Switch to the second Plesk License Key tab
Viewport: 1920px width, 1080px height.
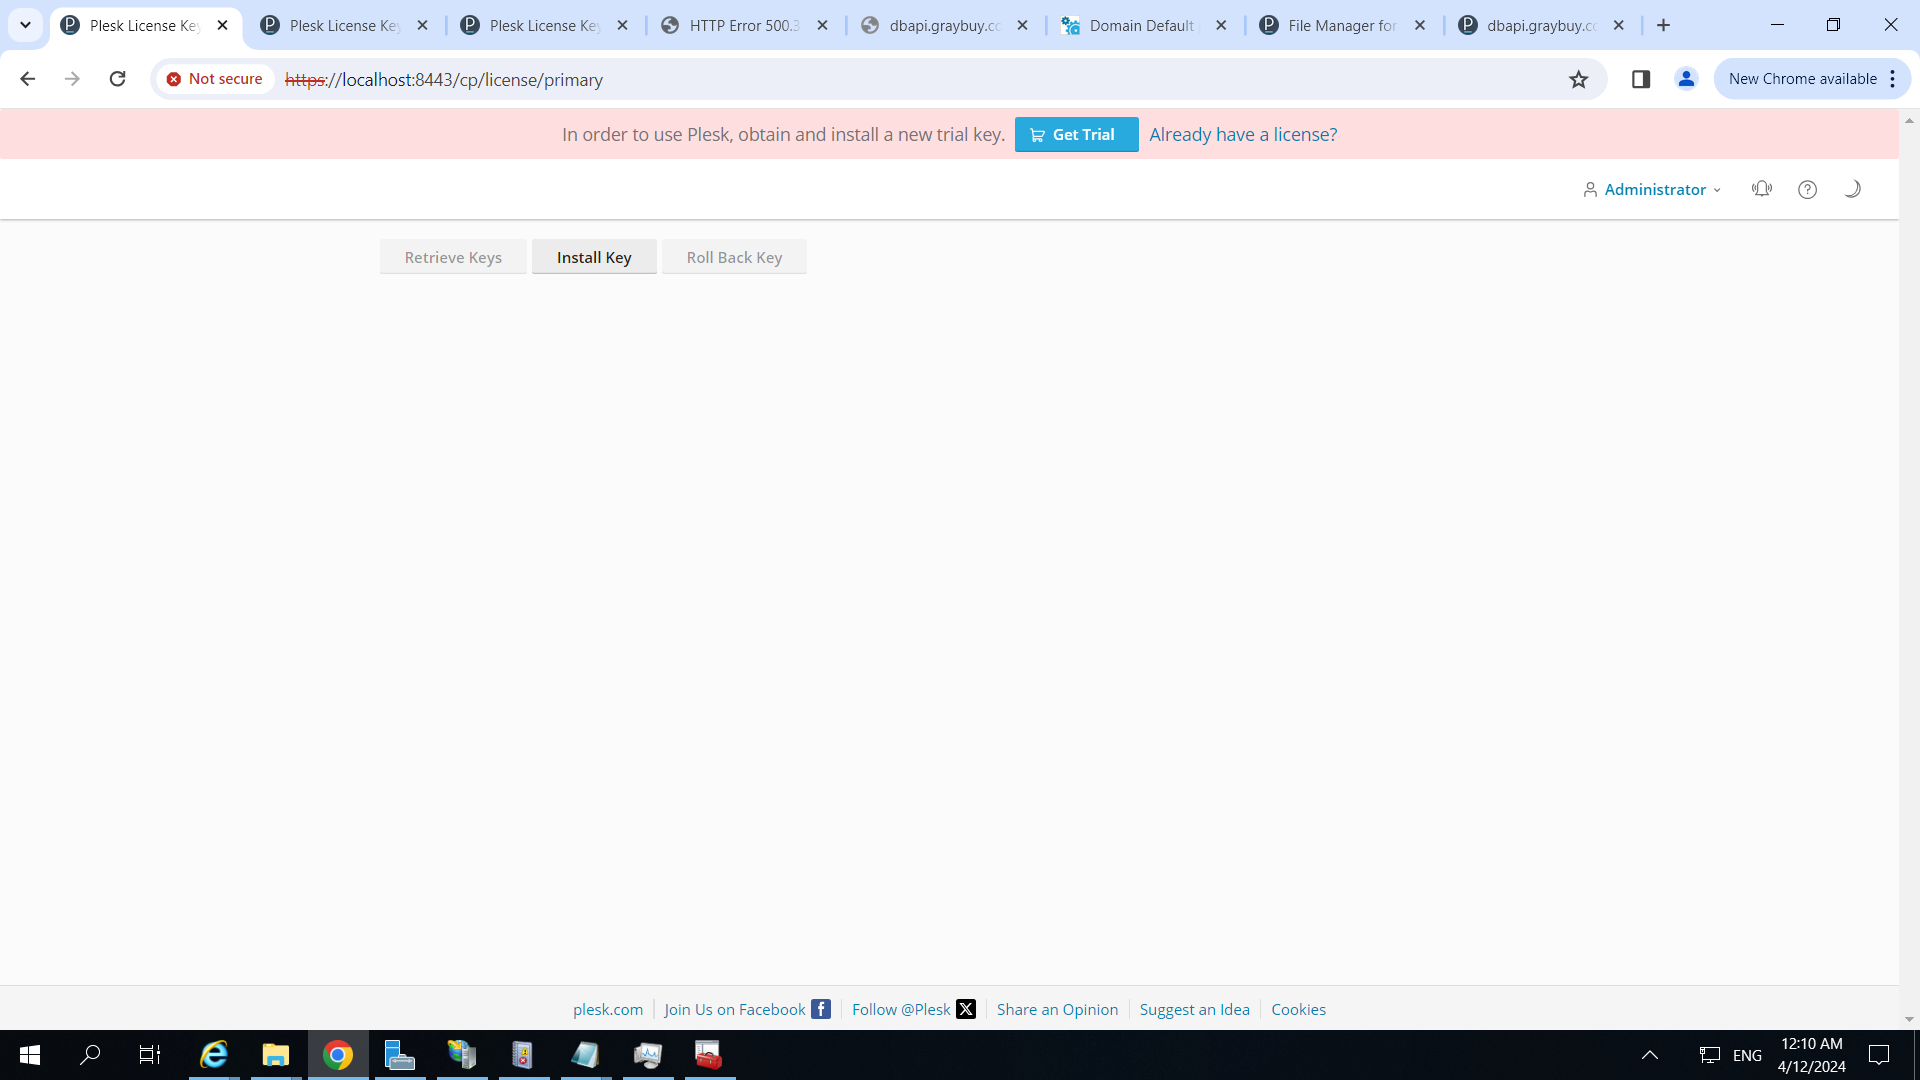click(344, 26)
